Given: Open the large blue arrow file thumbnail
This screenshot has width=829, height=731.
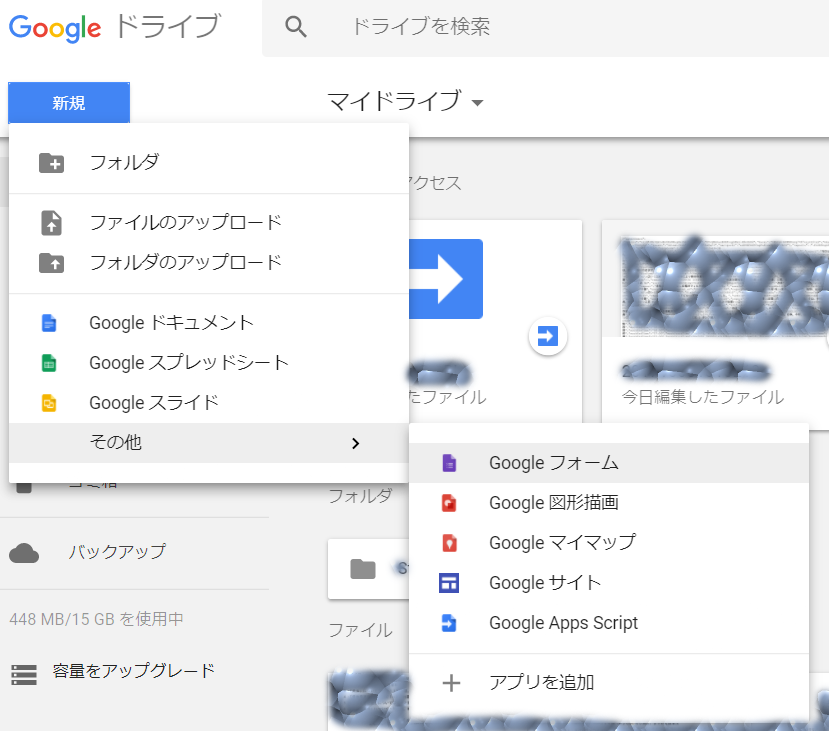Looking at the screenshot, I should [x=446, y=279].
